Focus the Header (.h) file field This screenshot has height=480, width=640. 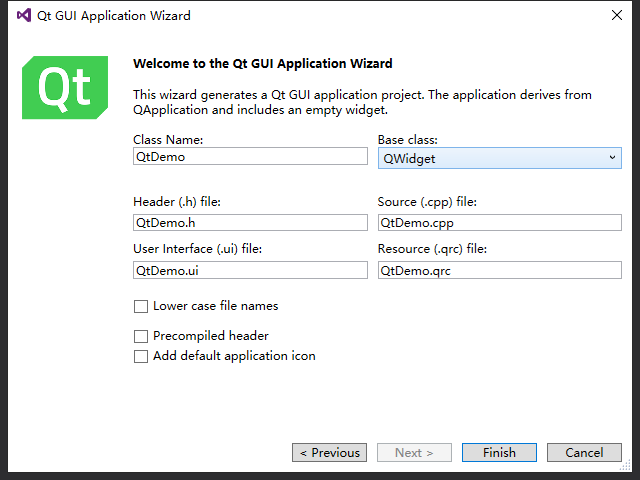click(x=250, y=222)
